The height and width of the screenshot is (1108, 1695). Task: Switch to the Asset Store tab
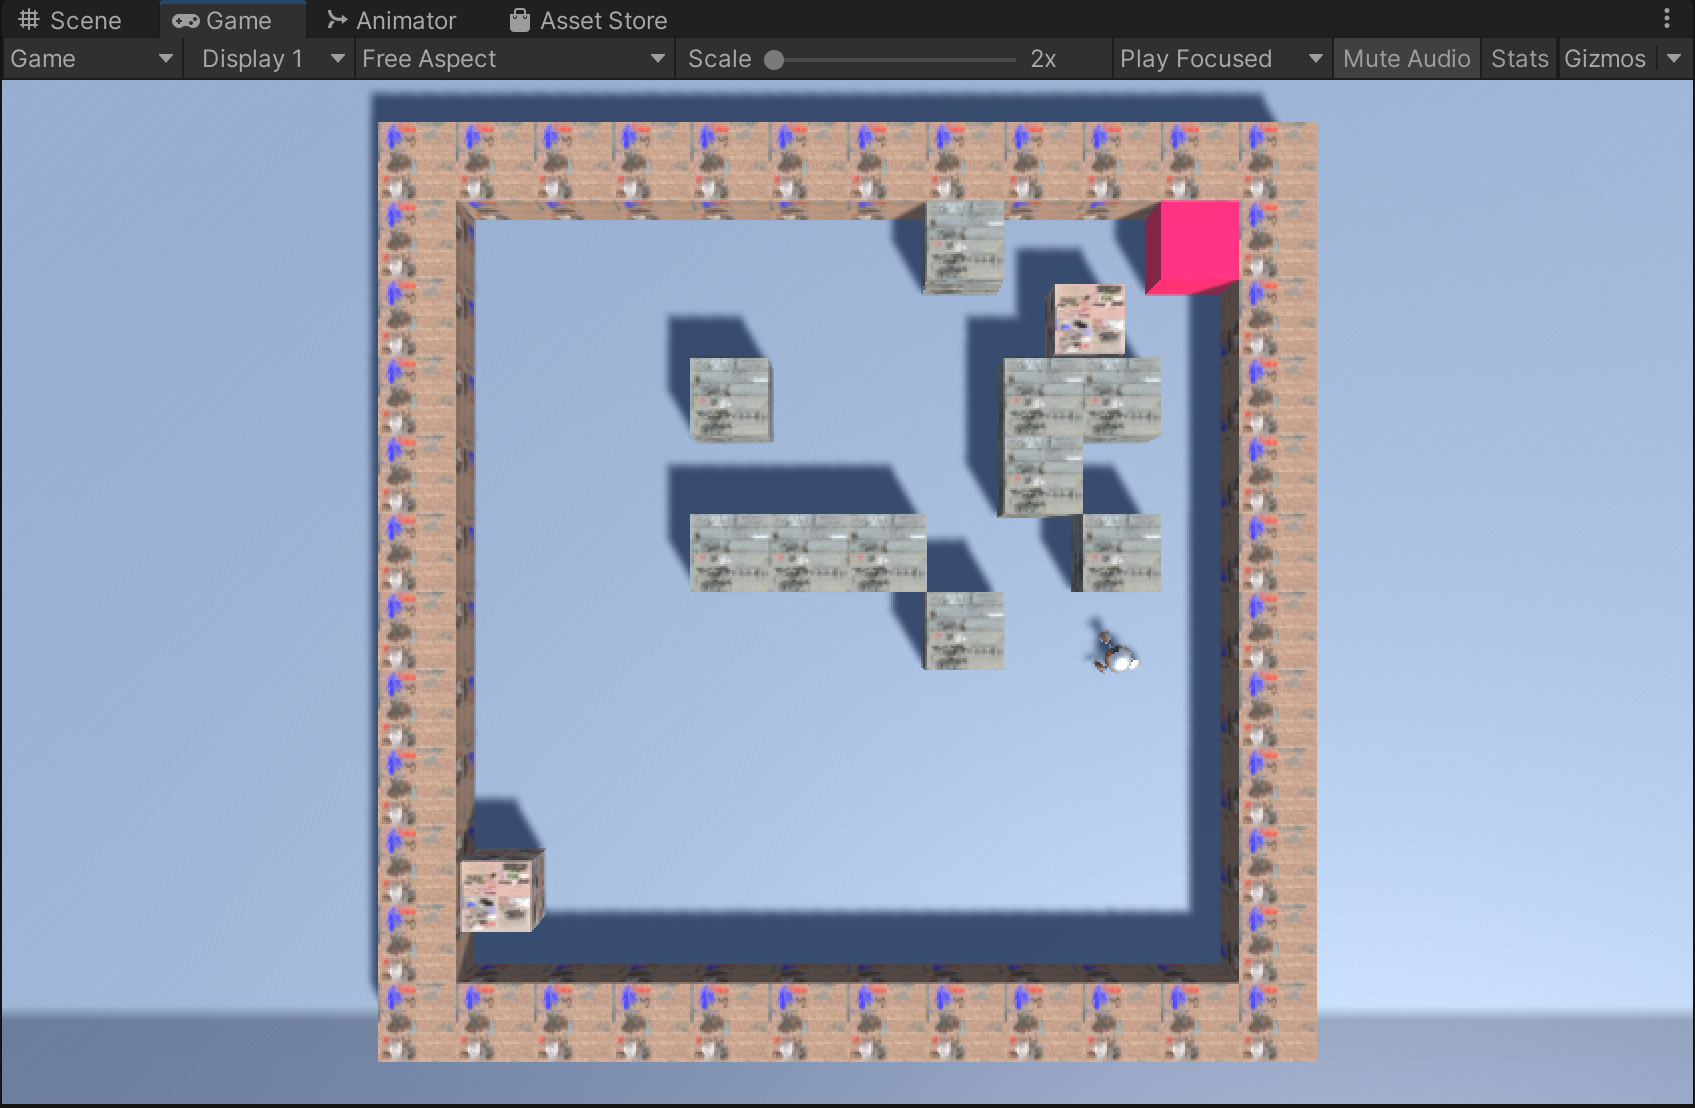coord(587,19)
